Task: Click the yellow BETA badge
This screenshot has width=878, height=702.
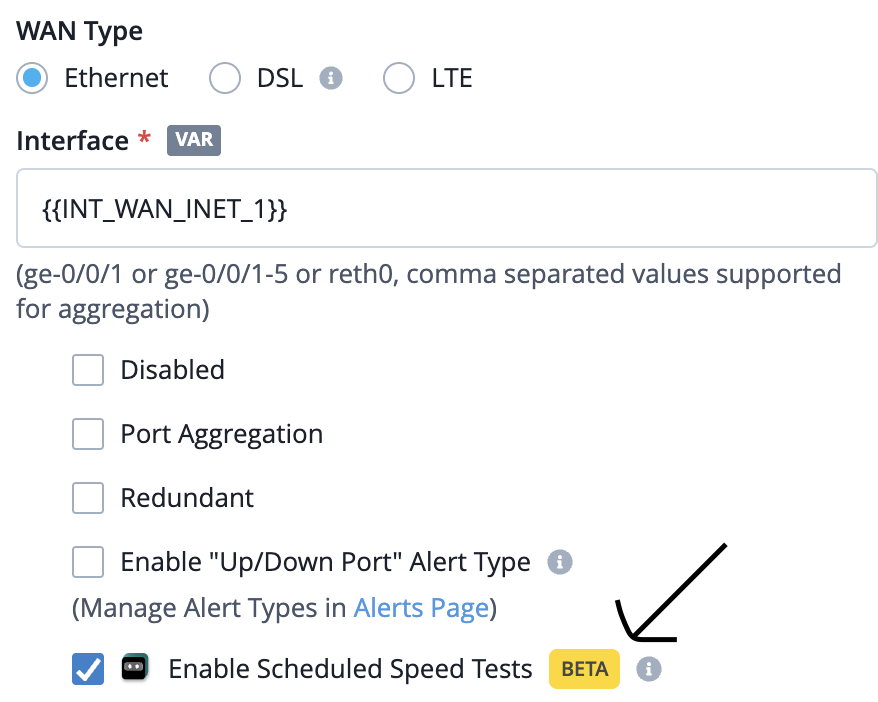Action: click(x=585, y=669)
